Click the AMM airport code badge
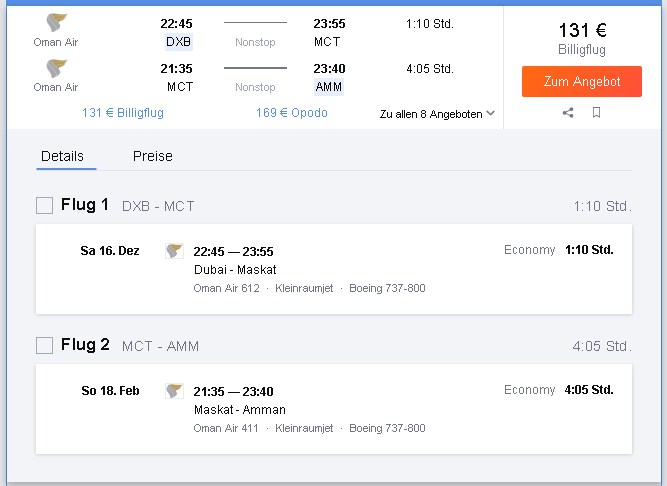Viewport: 667px width, 486px height. [x=329, y=87]
